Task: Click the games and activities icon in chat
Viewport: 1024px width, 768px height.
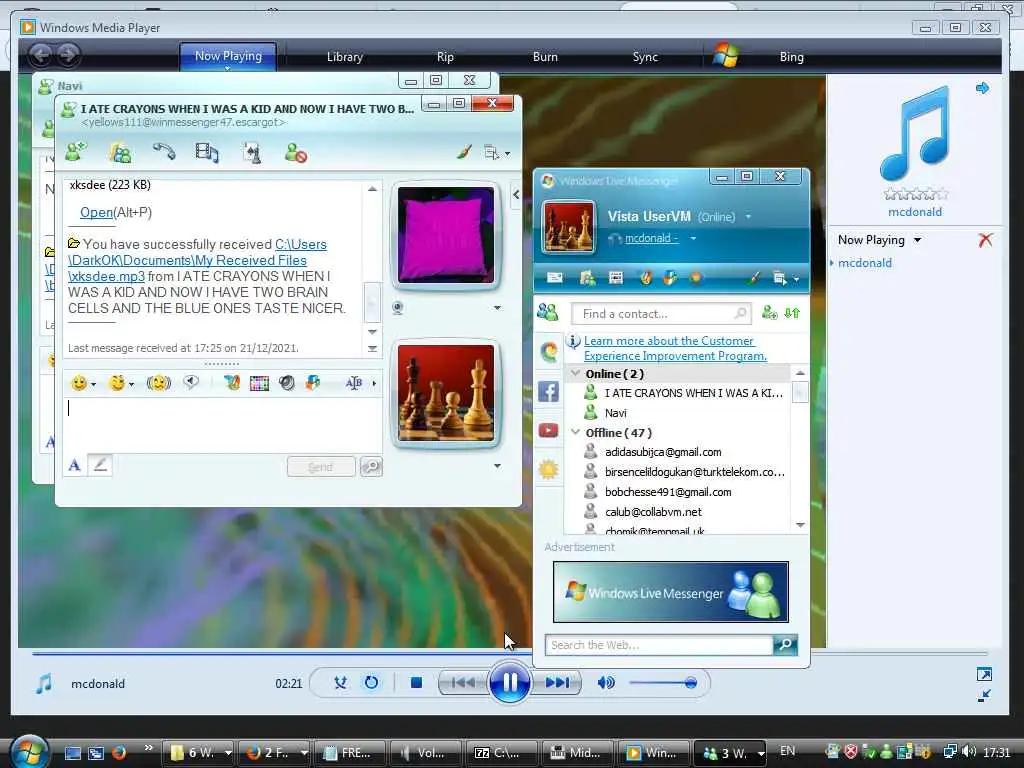Action: pyautogui.click(x=252, y=153)
